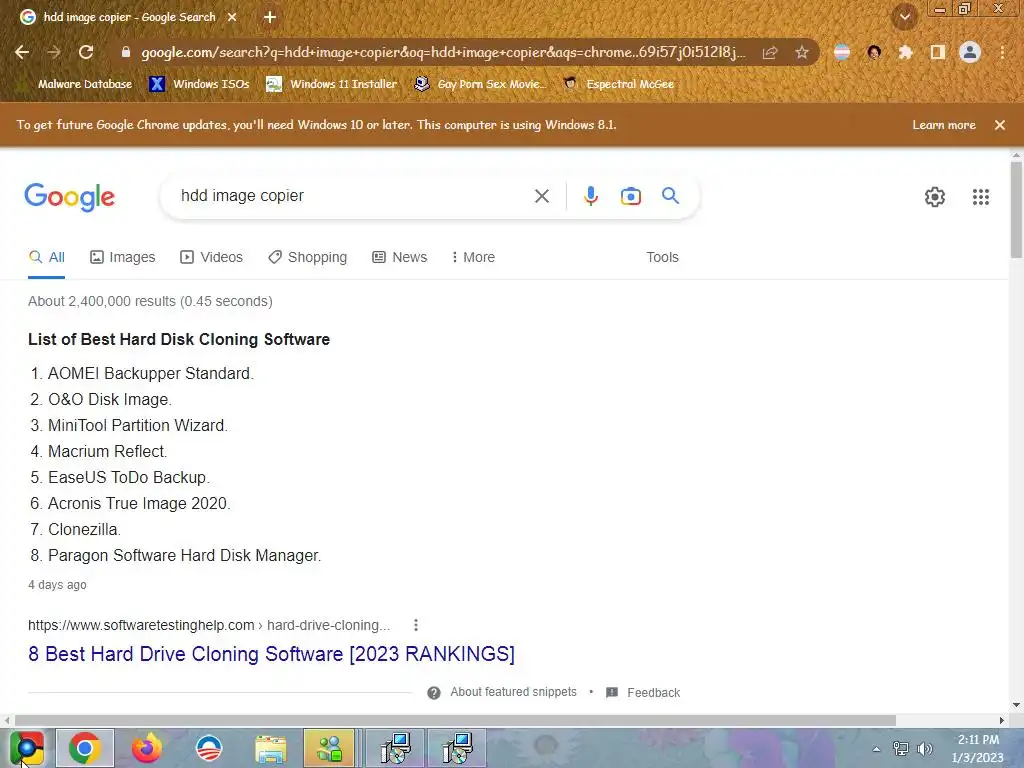This screenshot has height=768, width=1024.
Task: Go back to the previous page
Action: pyautogui.click(x=22, y=52)
